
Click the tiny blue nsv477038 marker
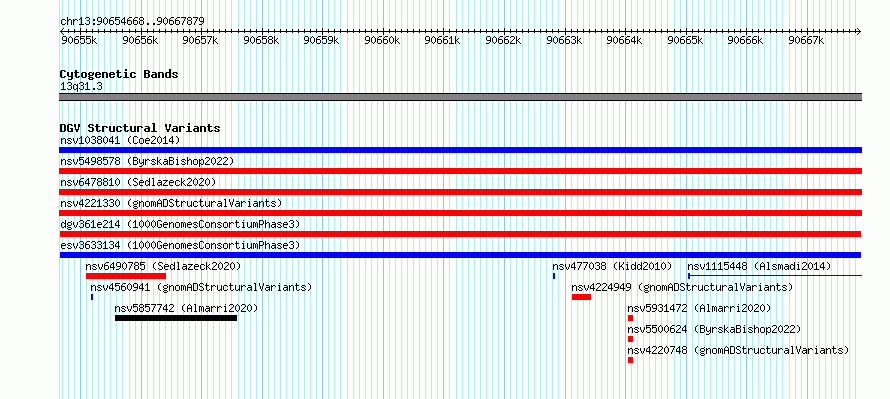pos(554,276)
